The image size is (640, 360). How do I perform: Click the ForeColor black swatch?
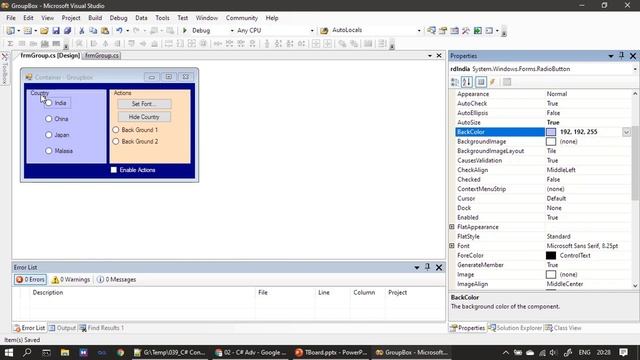(551, 256)
